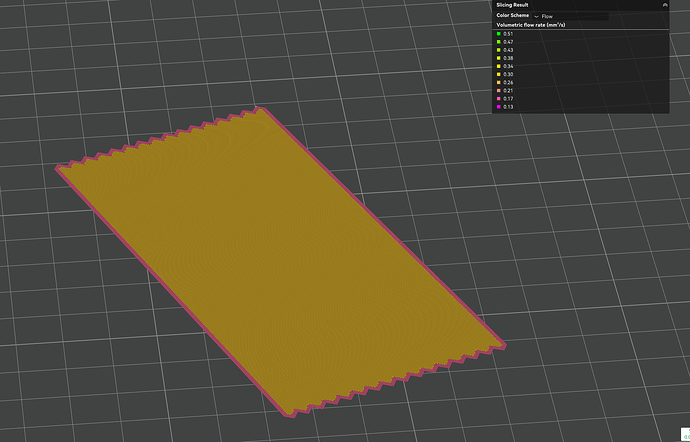Click the sliced yellow infill layer preview
Screen dimensions: 690x442
[282, 260]
